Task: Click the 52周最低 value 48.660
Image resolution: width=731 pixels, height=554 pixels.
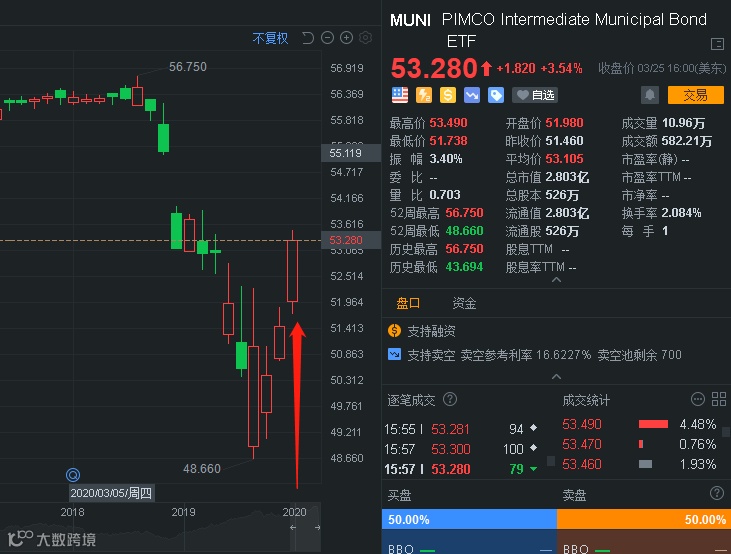Action: (x=464, y=230)
